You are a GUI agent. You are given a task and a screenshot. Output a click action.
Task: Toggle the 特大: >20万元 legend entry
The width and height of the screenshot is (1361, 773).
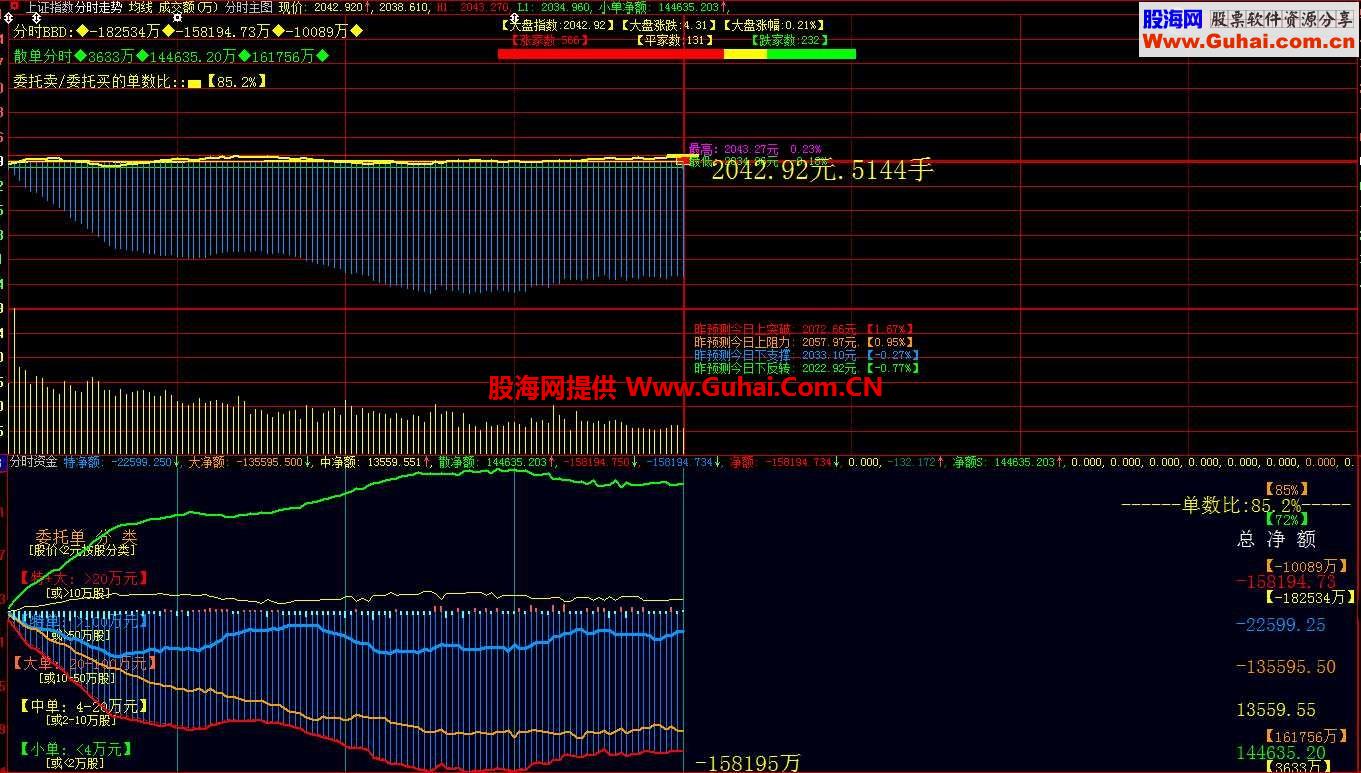coord(84,577)
